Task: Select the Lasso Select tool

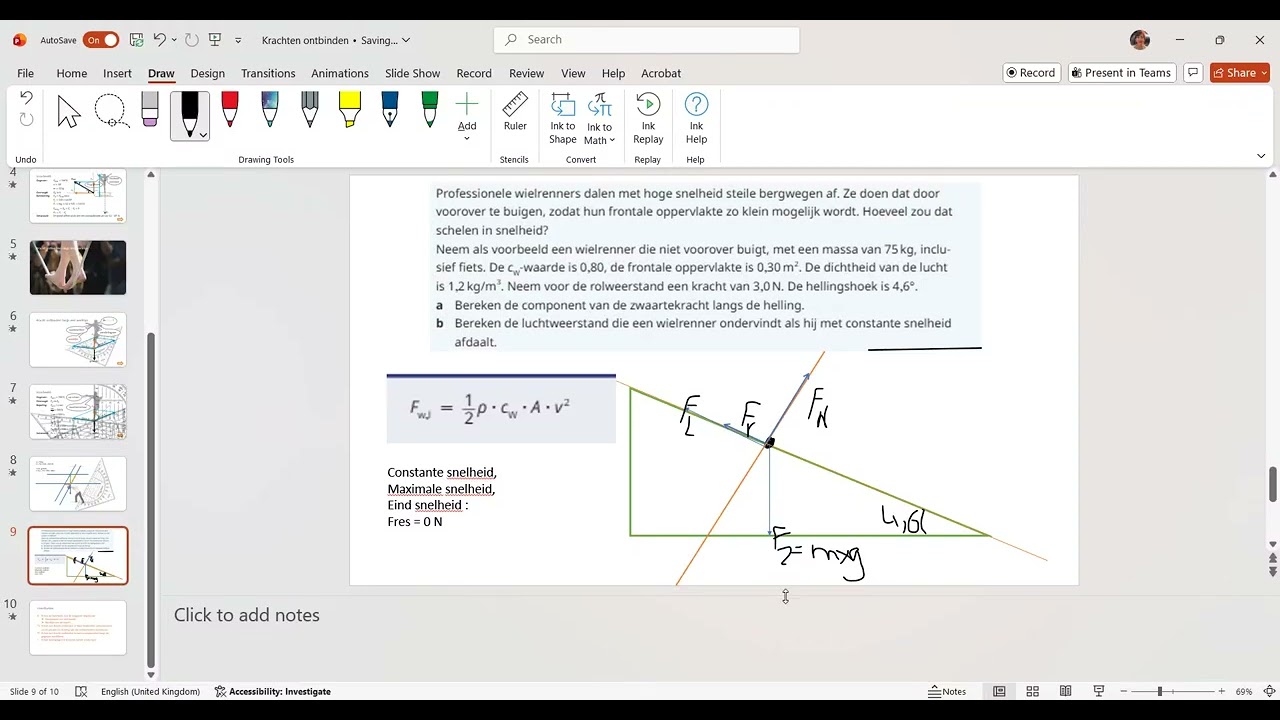Action: pos(110,112)
